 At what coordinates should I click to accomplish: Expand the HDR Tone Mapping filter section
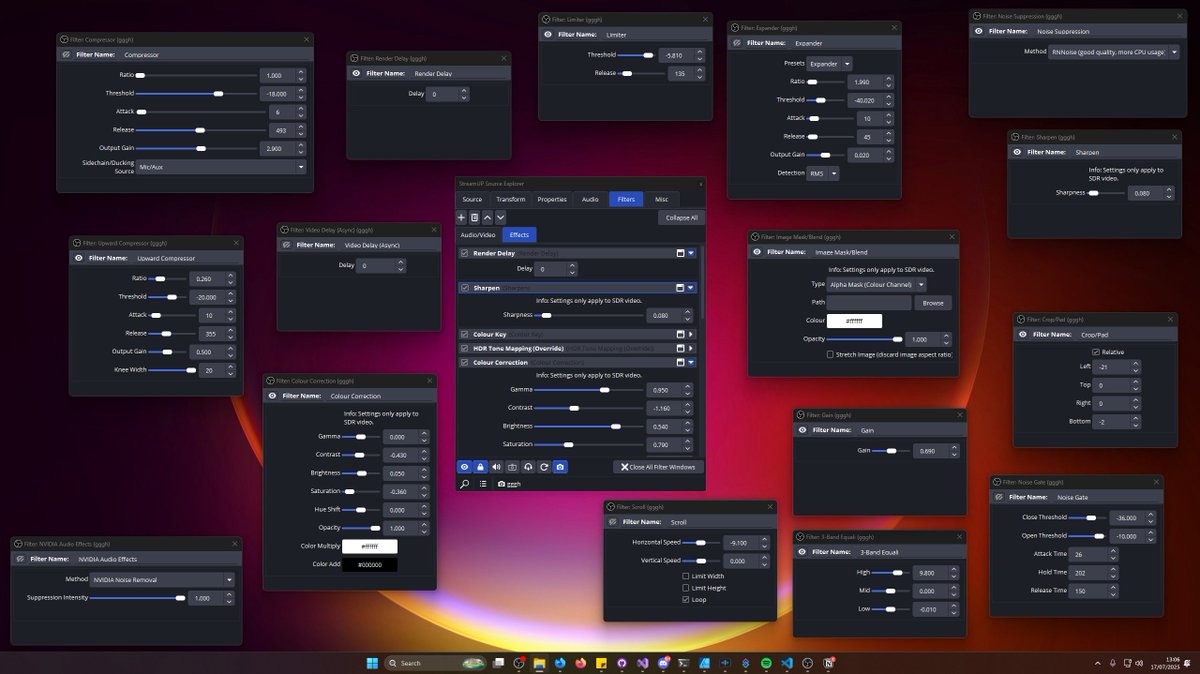pyautogui.click(x=691, y=348)
